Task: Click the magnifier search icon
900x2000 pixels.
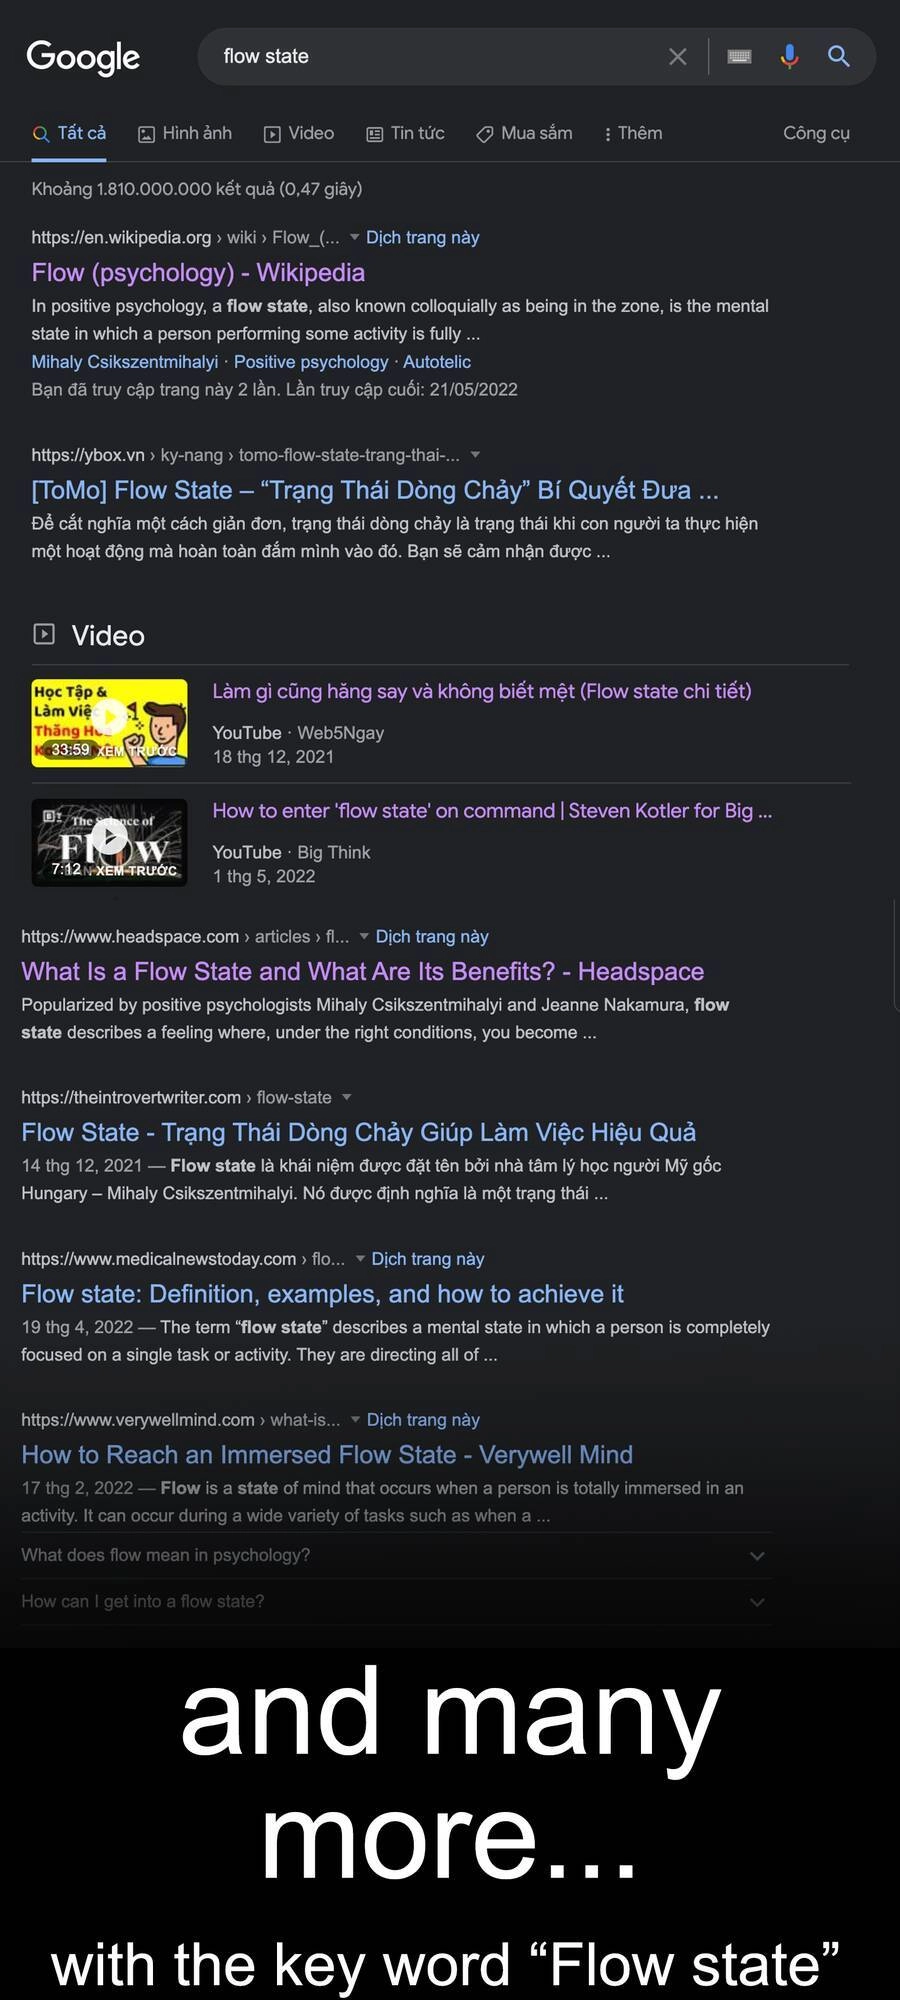Action: [839, 57]
